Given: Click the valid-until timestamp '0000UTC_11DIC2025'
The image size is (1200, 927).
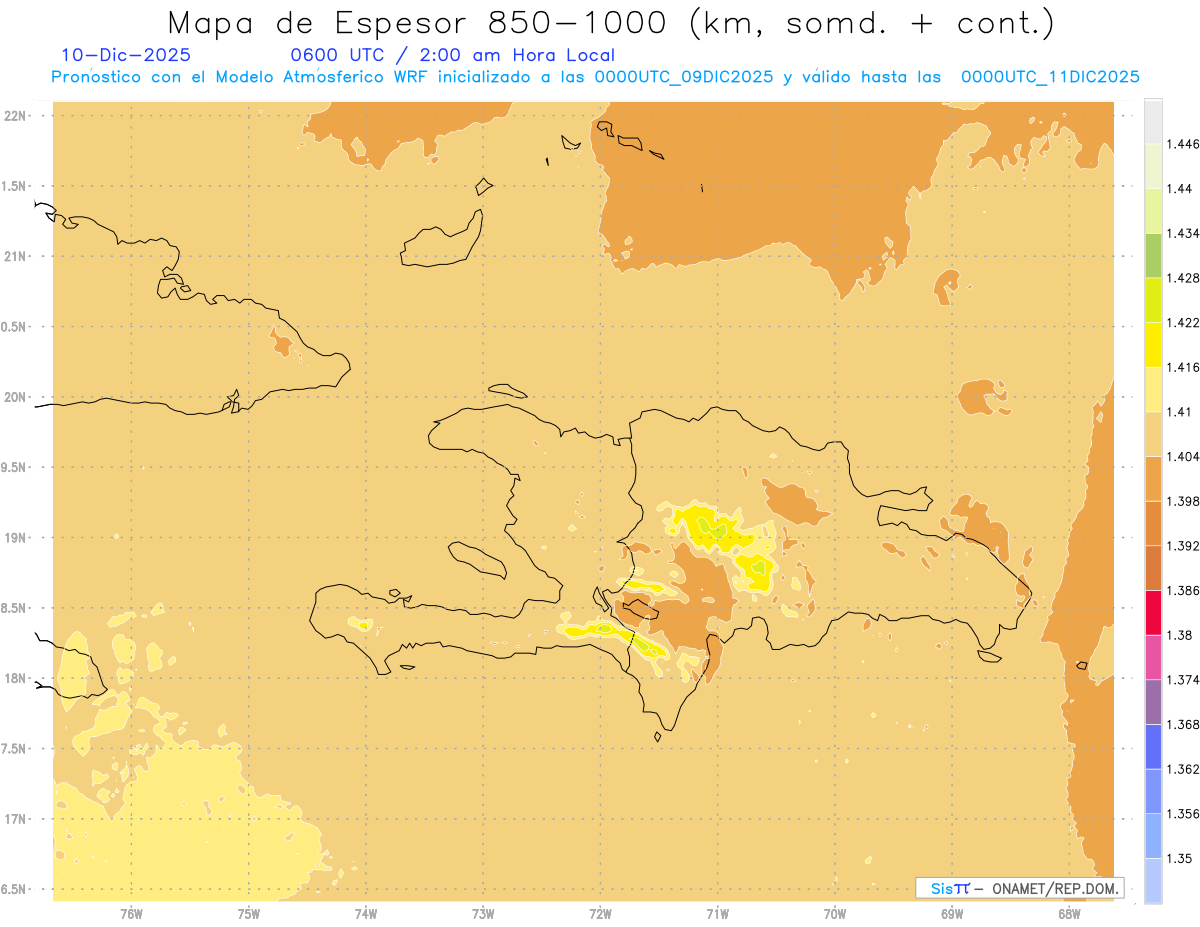Looking at the screenshot, I should coord(1050,77).
